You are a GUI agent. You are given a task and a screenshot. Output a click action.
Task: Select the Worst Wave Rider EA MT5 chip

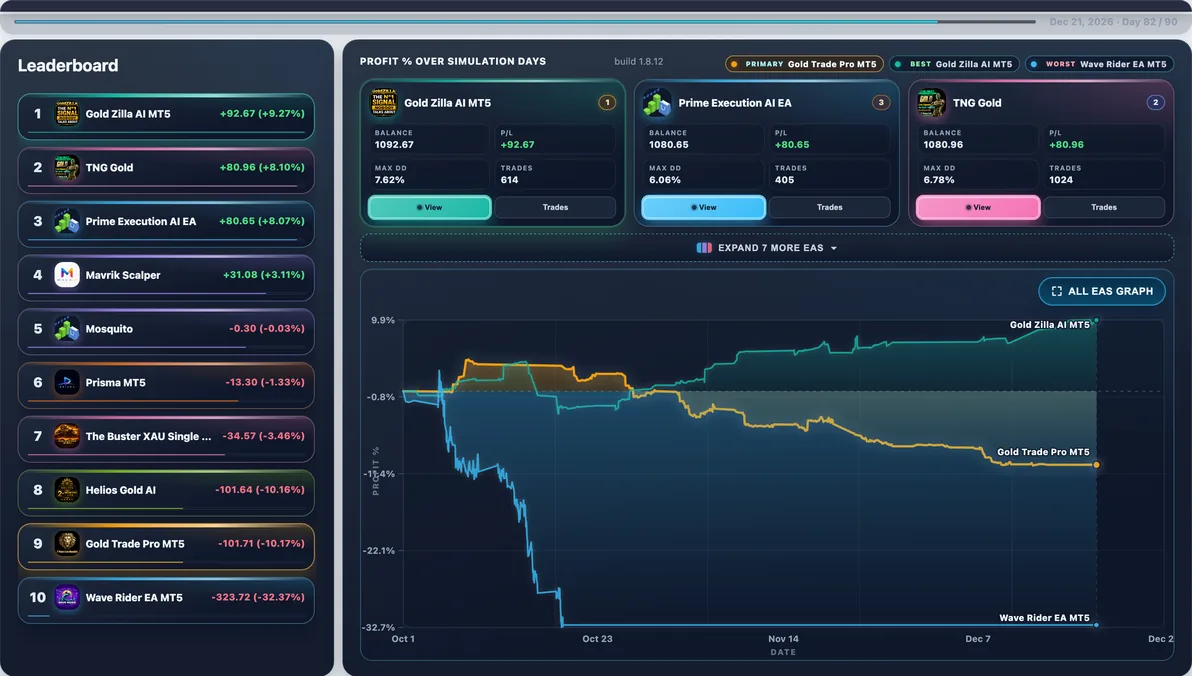pyautogui.click(x=1099, y=65)
